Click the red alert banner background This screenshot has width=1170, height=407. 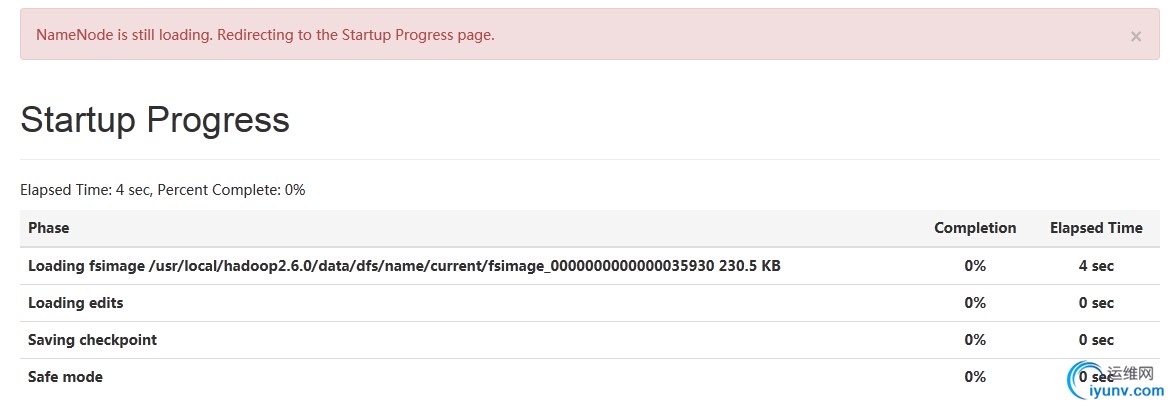(589, 34)
